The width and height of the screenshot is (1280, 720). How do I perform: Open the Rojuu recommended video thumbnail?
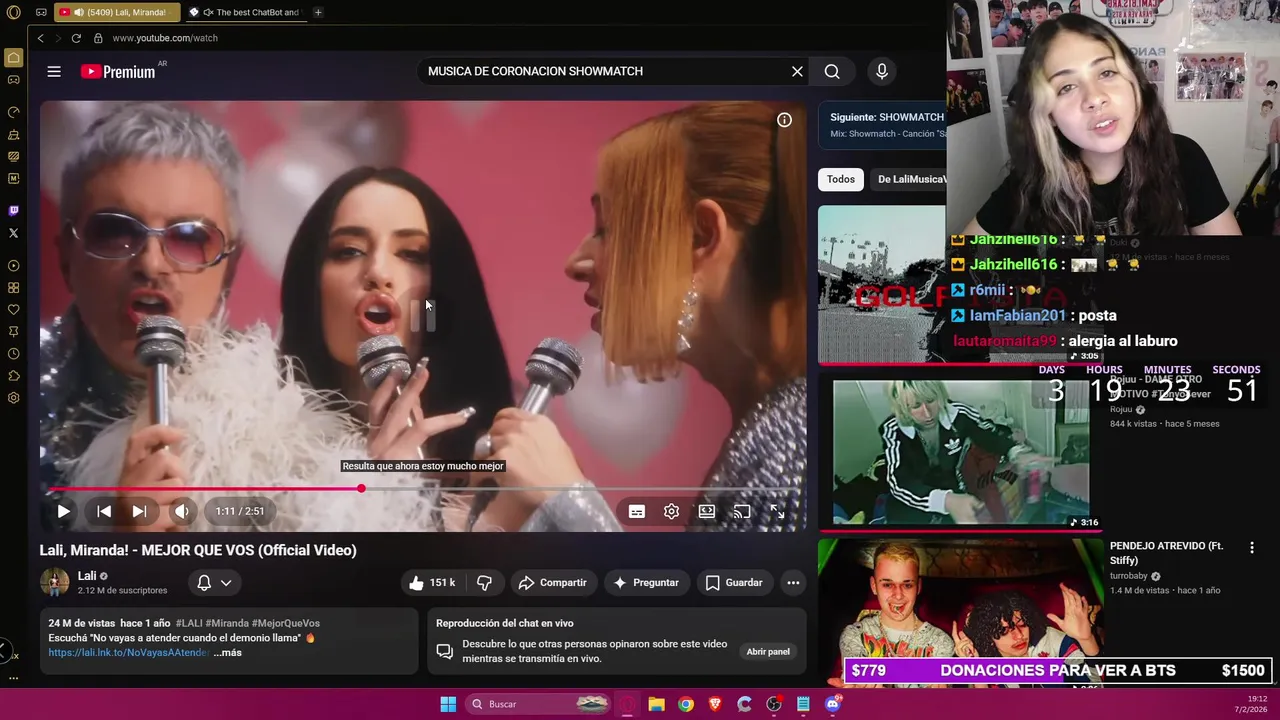pyautogui.click(x=961, y=452)
